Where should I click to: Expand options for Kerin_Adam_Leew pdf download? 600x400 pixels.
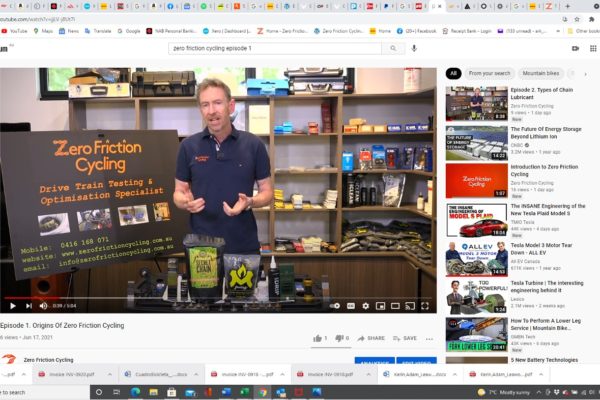(x=541, y=374)
